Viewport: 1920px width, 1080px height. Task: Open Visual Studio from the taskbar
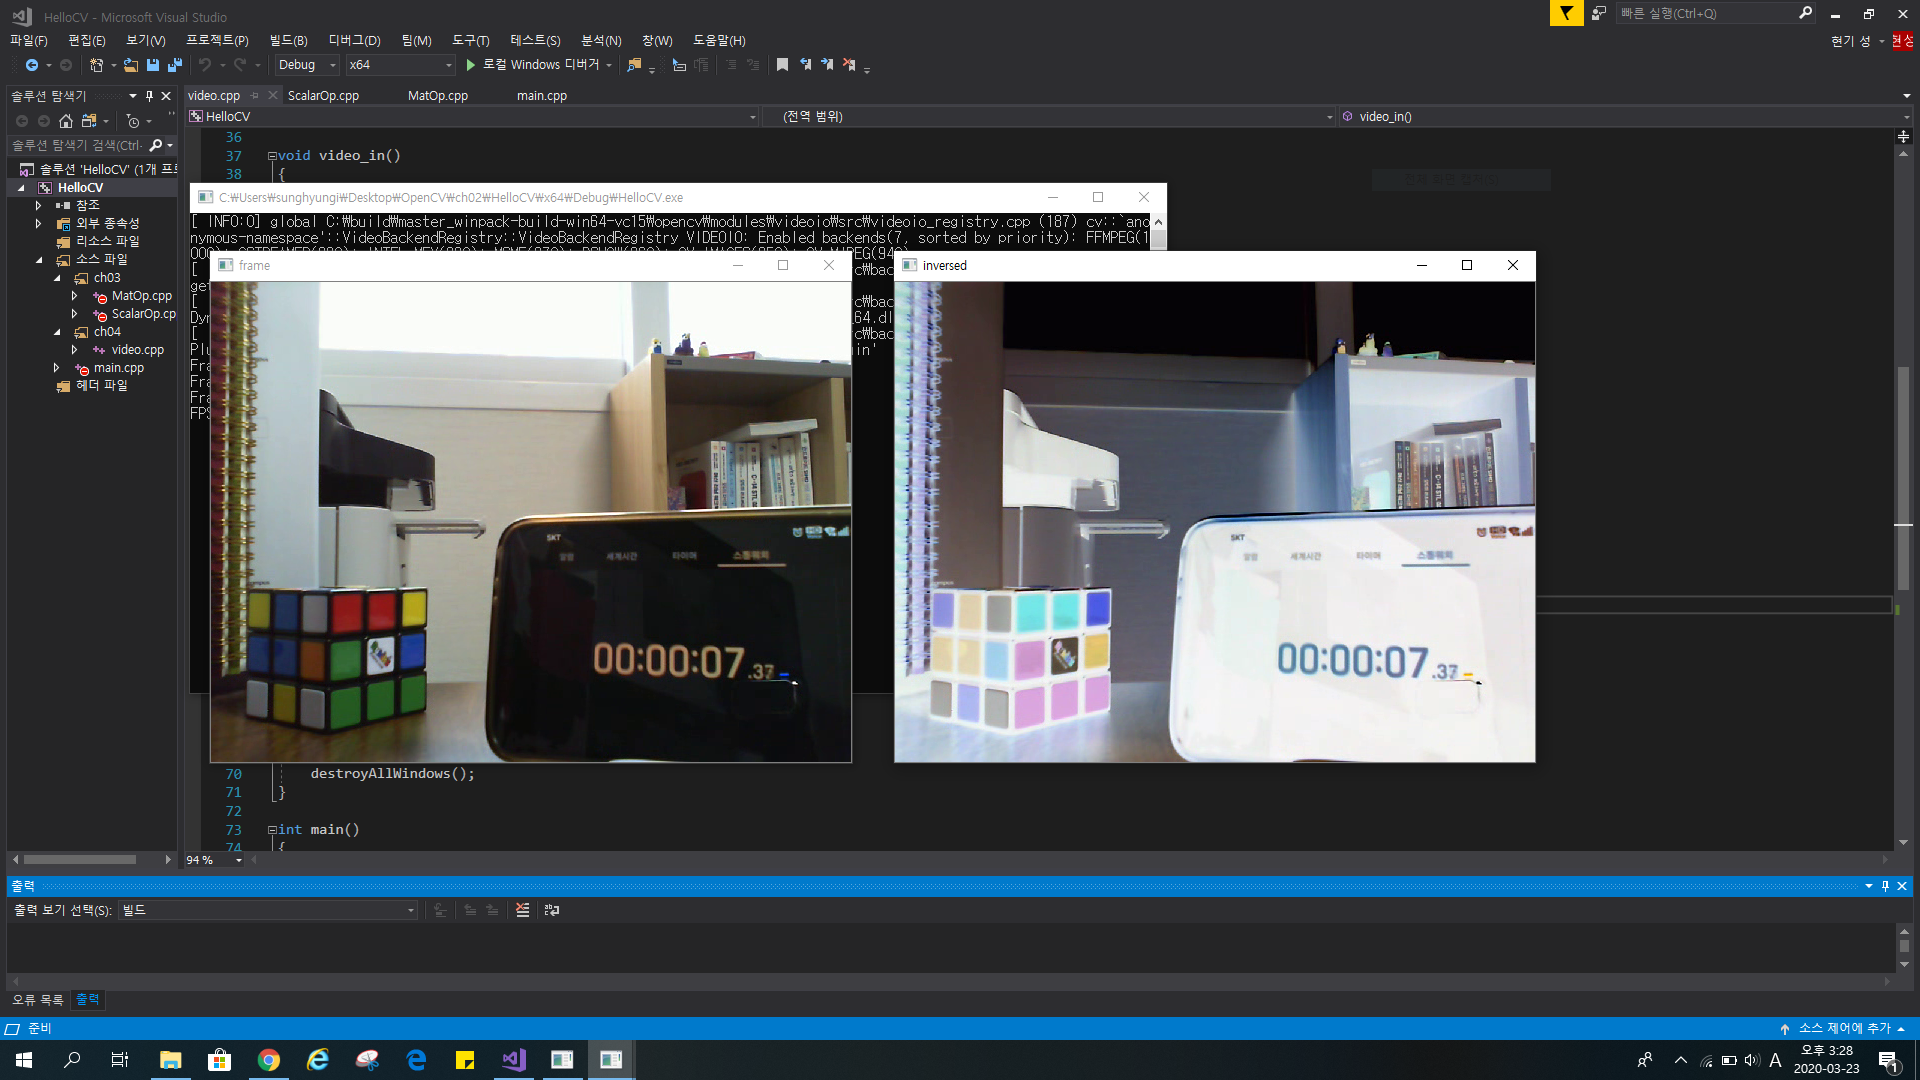(x=513, y=1060)
